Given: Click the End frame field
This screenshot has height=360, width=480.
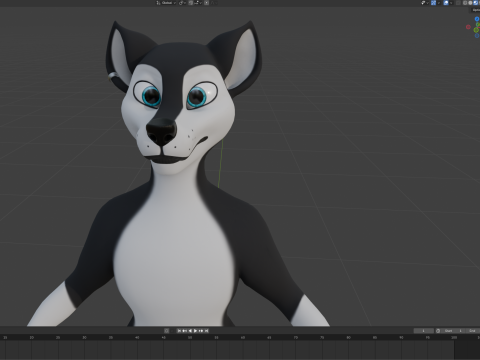Looking at the screenshot, I should (x=472, y=331).
